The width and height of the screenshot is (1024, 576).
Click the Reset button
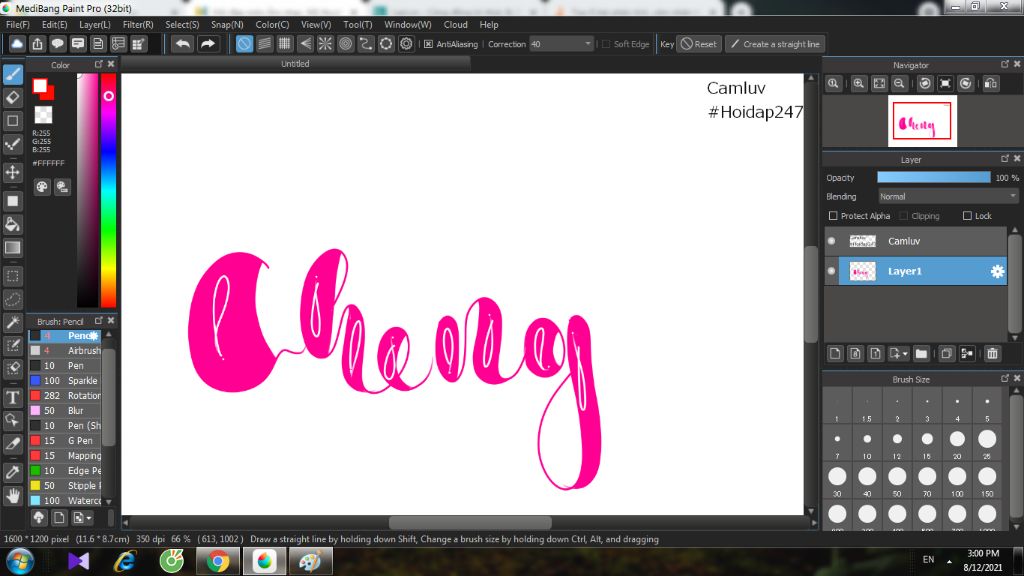coord(698,44)
